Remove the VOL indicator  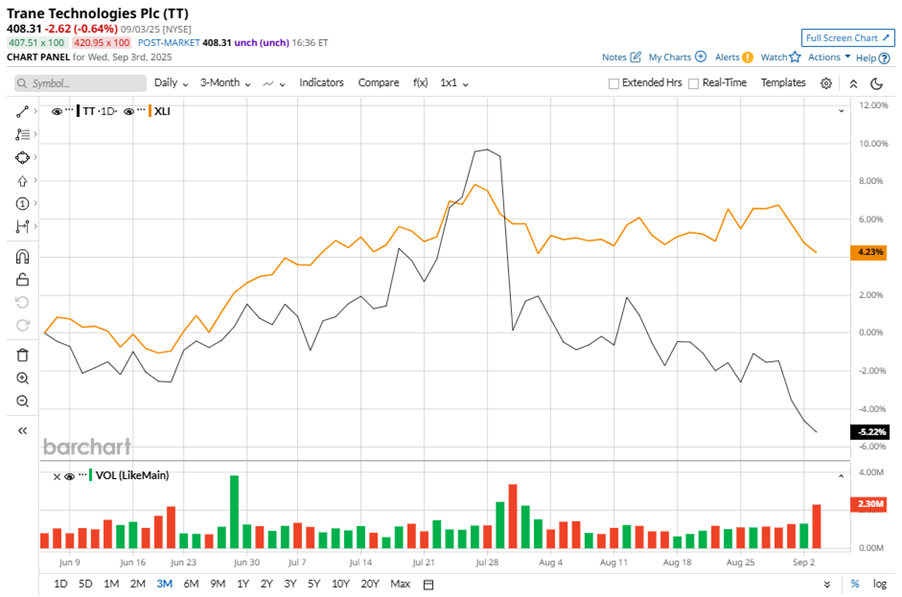(56, 477)
